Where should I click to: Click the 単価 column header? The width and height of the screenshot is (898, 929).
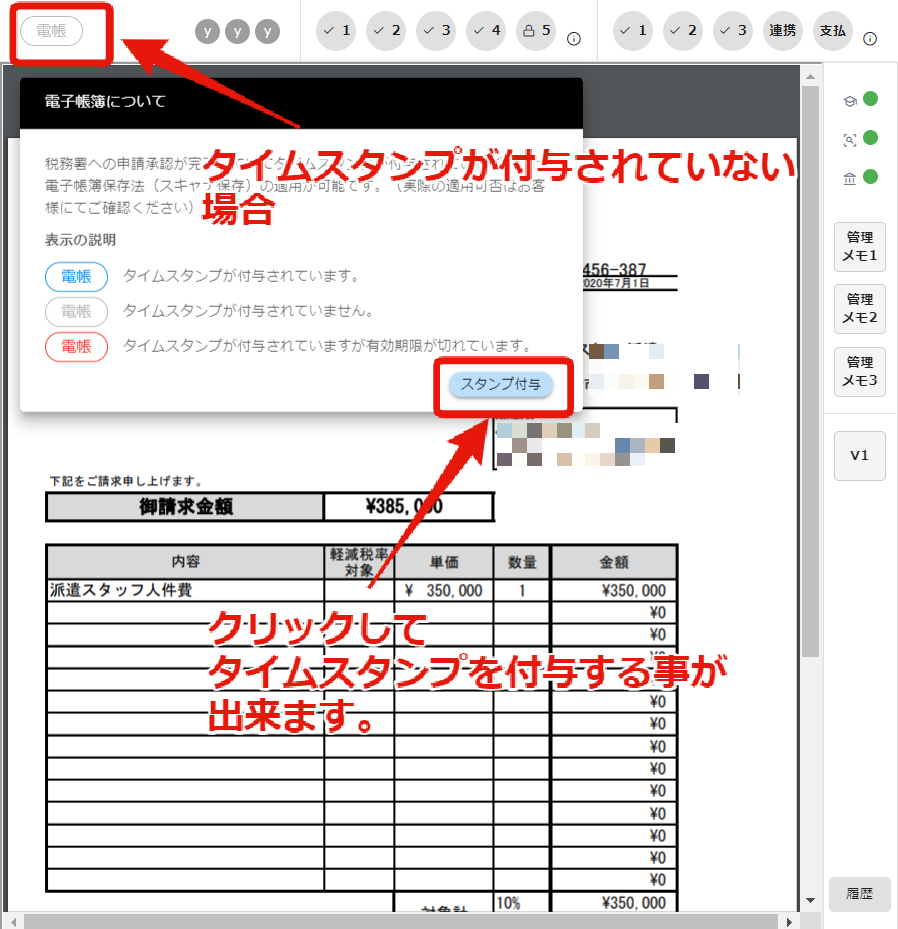[444, 562]
